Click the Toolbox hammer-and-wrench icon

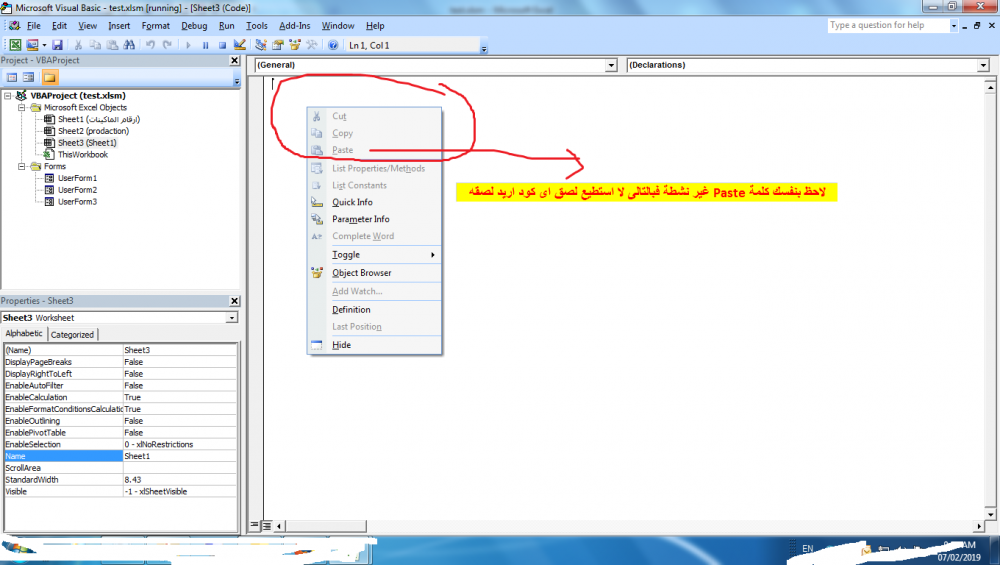(312, 45)
